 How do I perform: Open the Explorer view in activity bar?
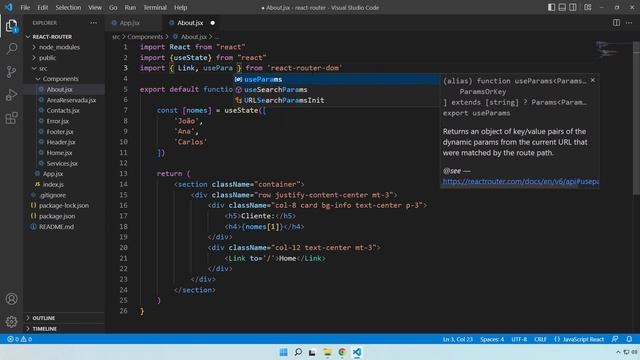click(x=11, y=26)
